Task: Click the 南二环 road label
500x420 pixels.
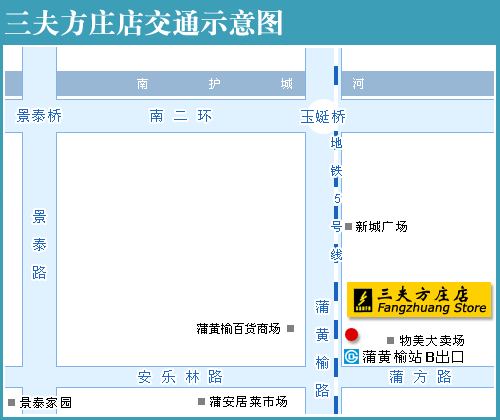Action: (x=180, y=116)
